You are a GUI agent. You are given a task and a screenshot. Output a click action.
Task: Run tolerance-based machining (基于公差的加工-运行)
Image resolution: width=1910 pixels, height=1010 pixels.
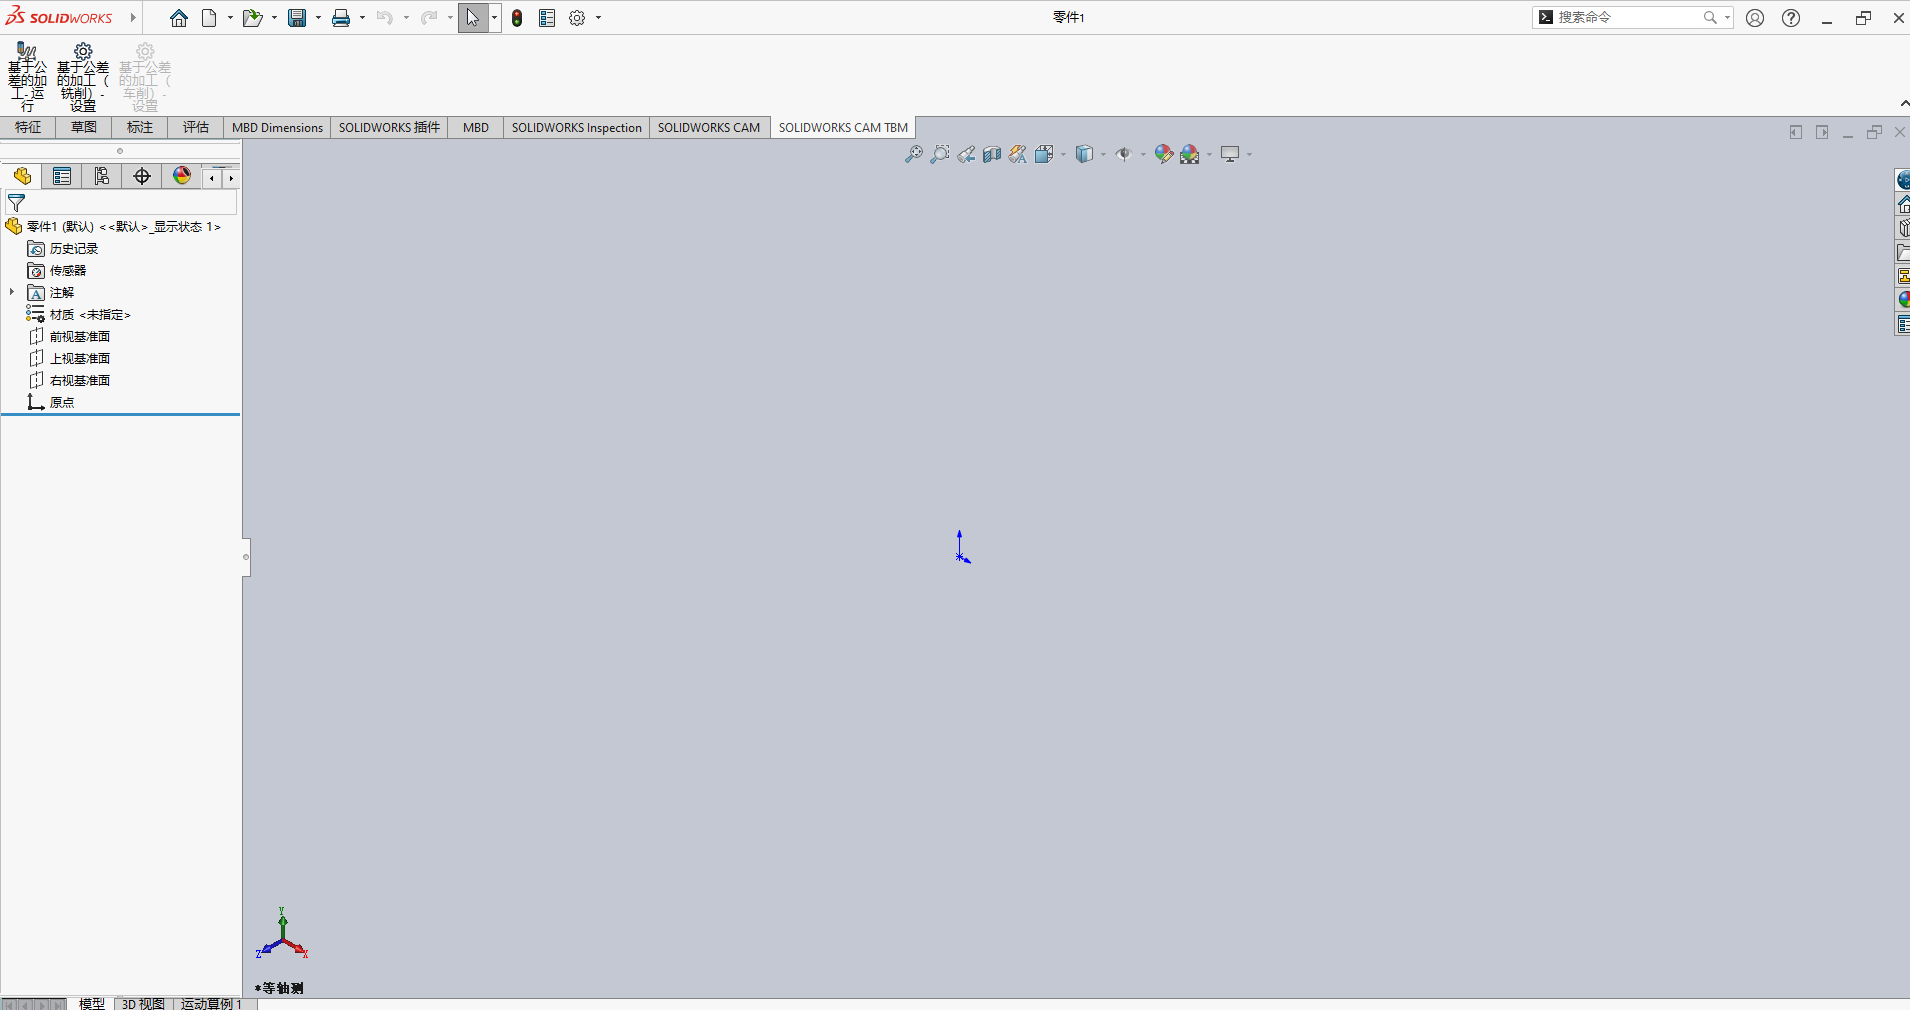point(27,76)
